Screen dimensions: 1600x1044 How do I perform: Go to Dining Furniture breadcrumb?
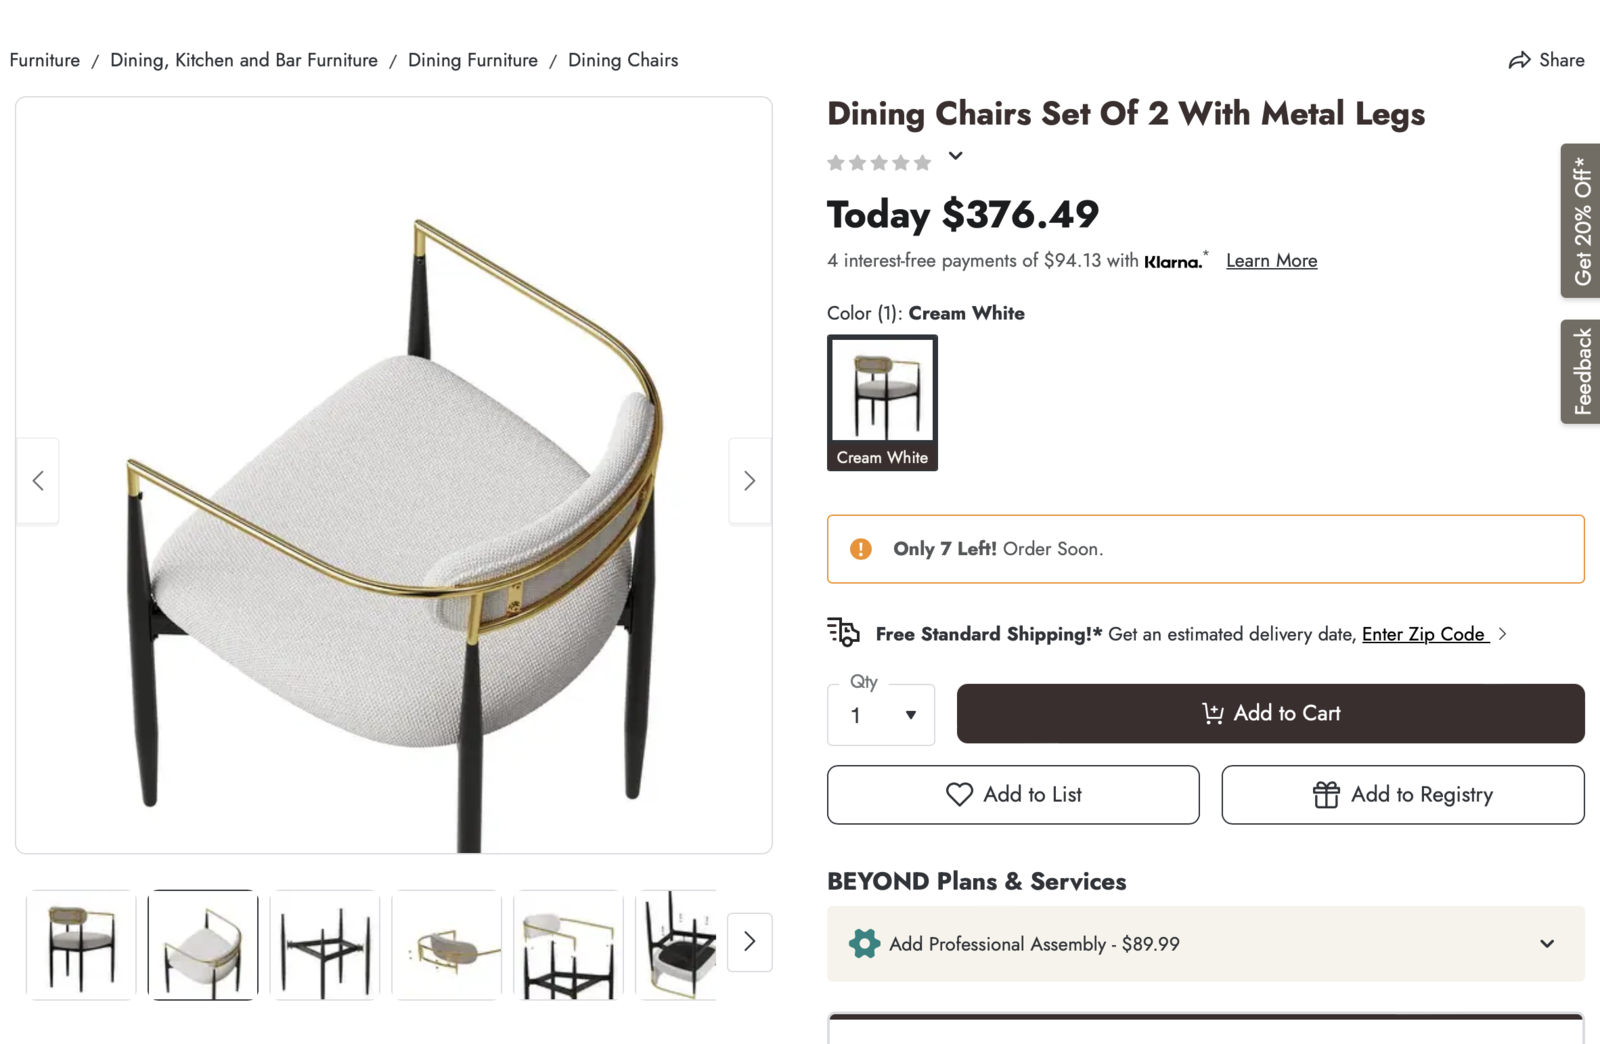coord(472,60)
